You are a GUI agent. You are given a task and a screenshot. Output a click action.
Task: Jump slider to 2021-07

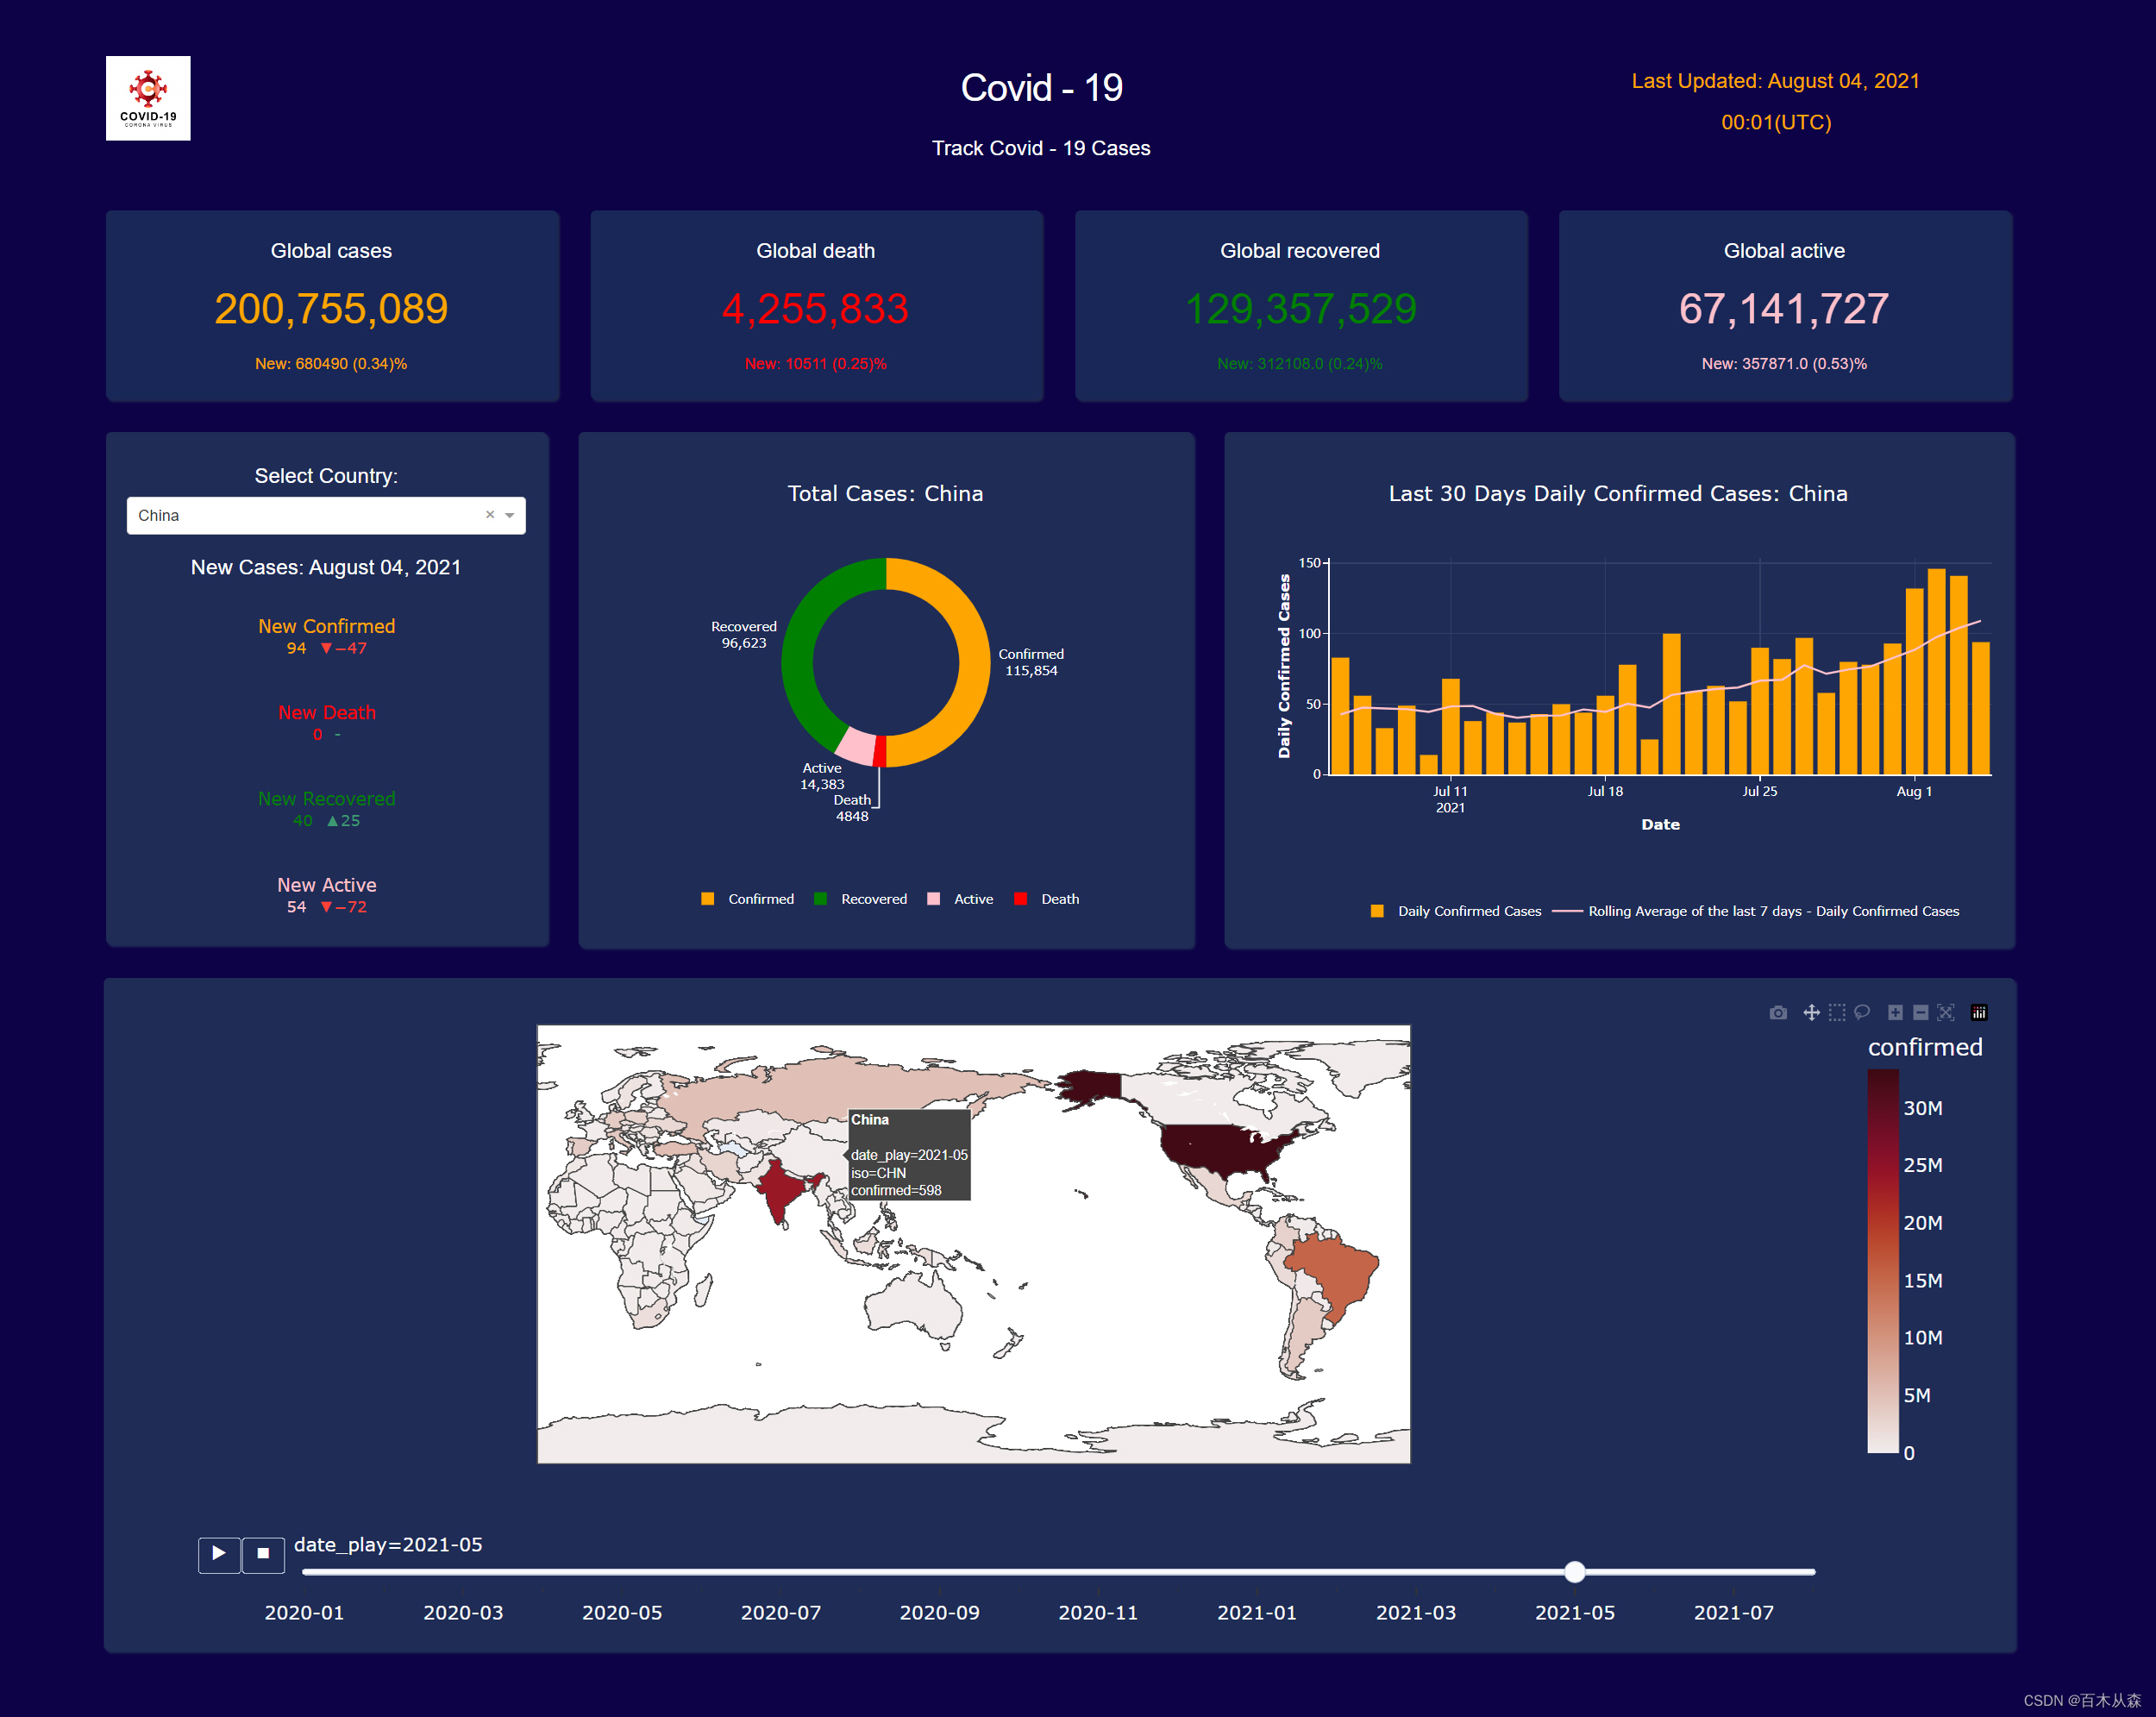[1733, 1611]
